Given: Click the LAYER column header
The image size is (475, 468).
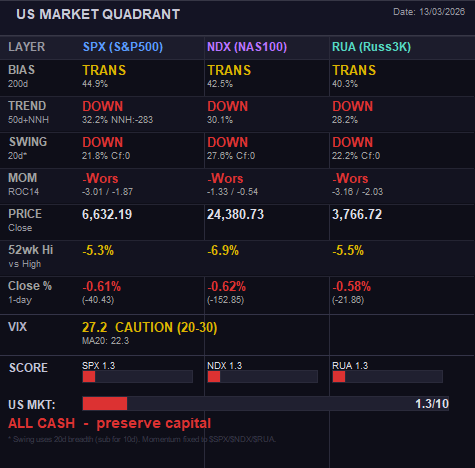Looking at the screenshot, I should [26, 47].
